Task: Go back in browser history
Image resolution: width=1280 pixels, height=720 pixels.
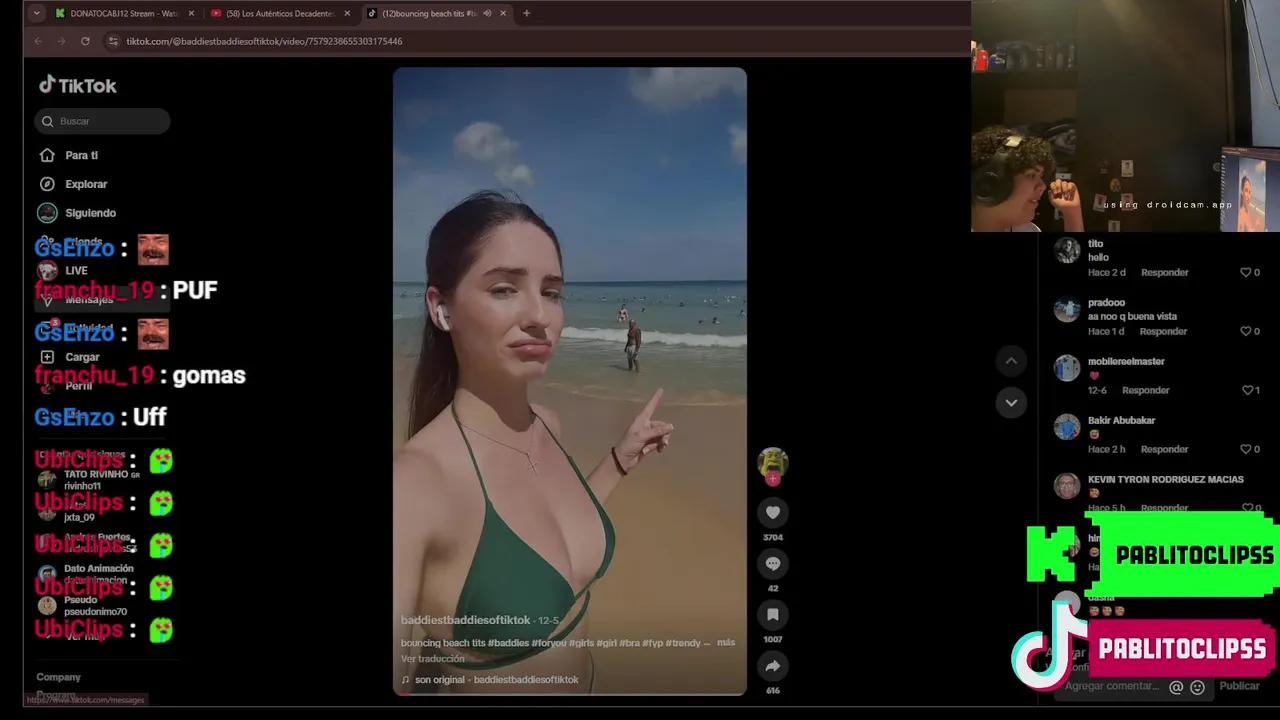Action: (x=38, y=41)
